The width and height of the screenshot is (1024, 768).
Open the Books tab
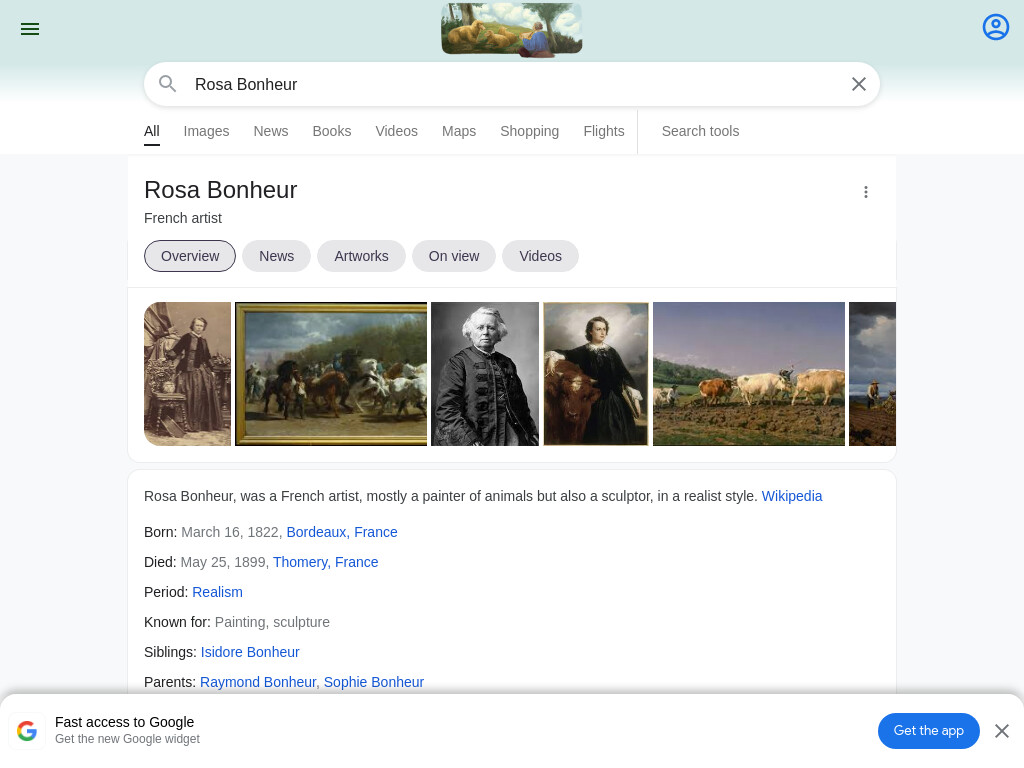pos(332,131)
